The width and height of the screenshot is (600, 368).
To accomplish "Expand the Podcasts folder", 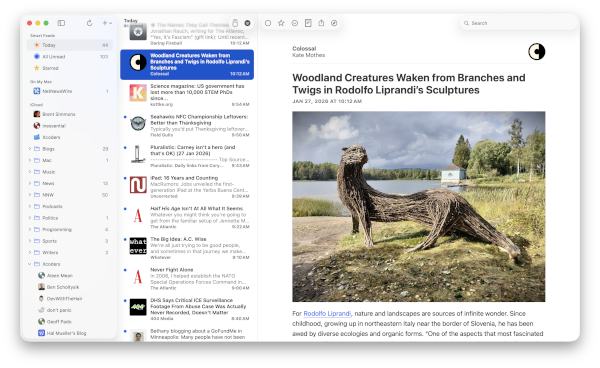I will 30,206.
